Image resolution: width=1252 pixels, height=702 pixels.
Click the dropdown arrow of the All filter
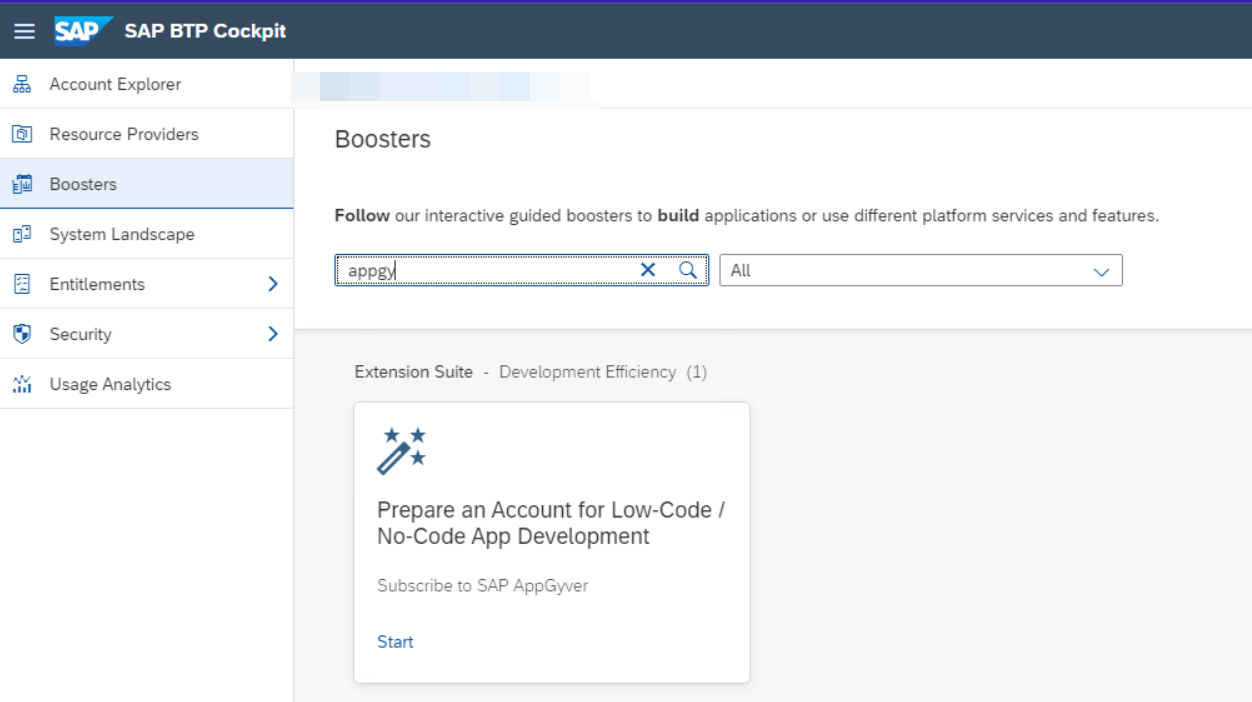point(1102,271)
